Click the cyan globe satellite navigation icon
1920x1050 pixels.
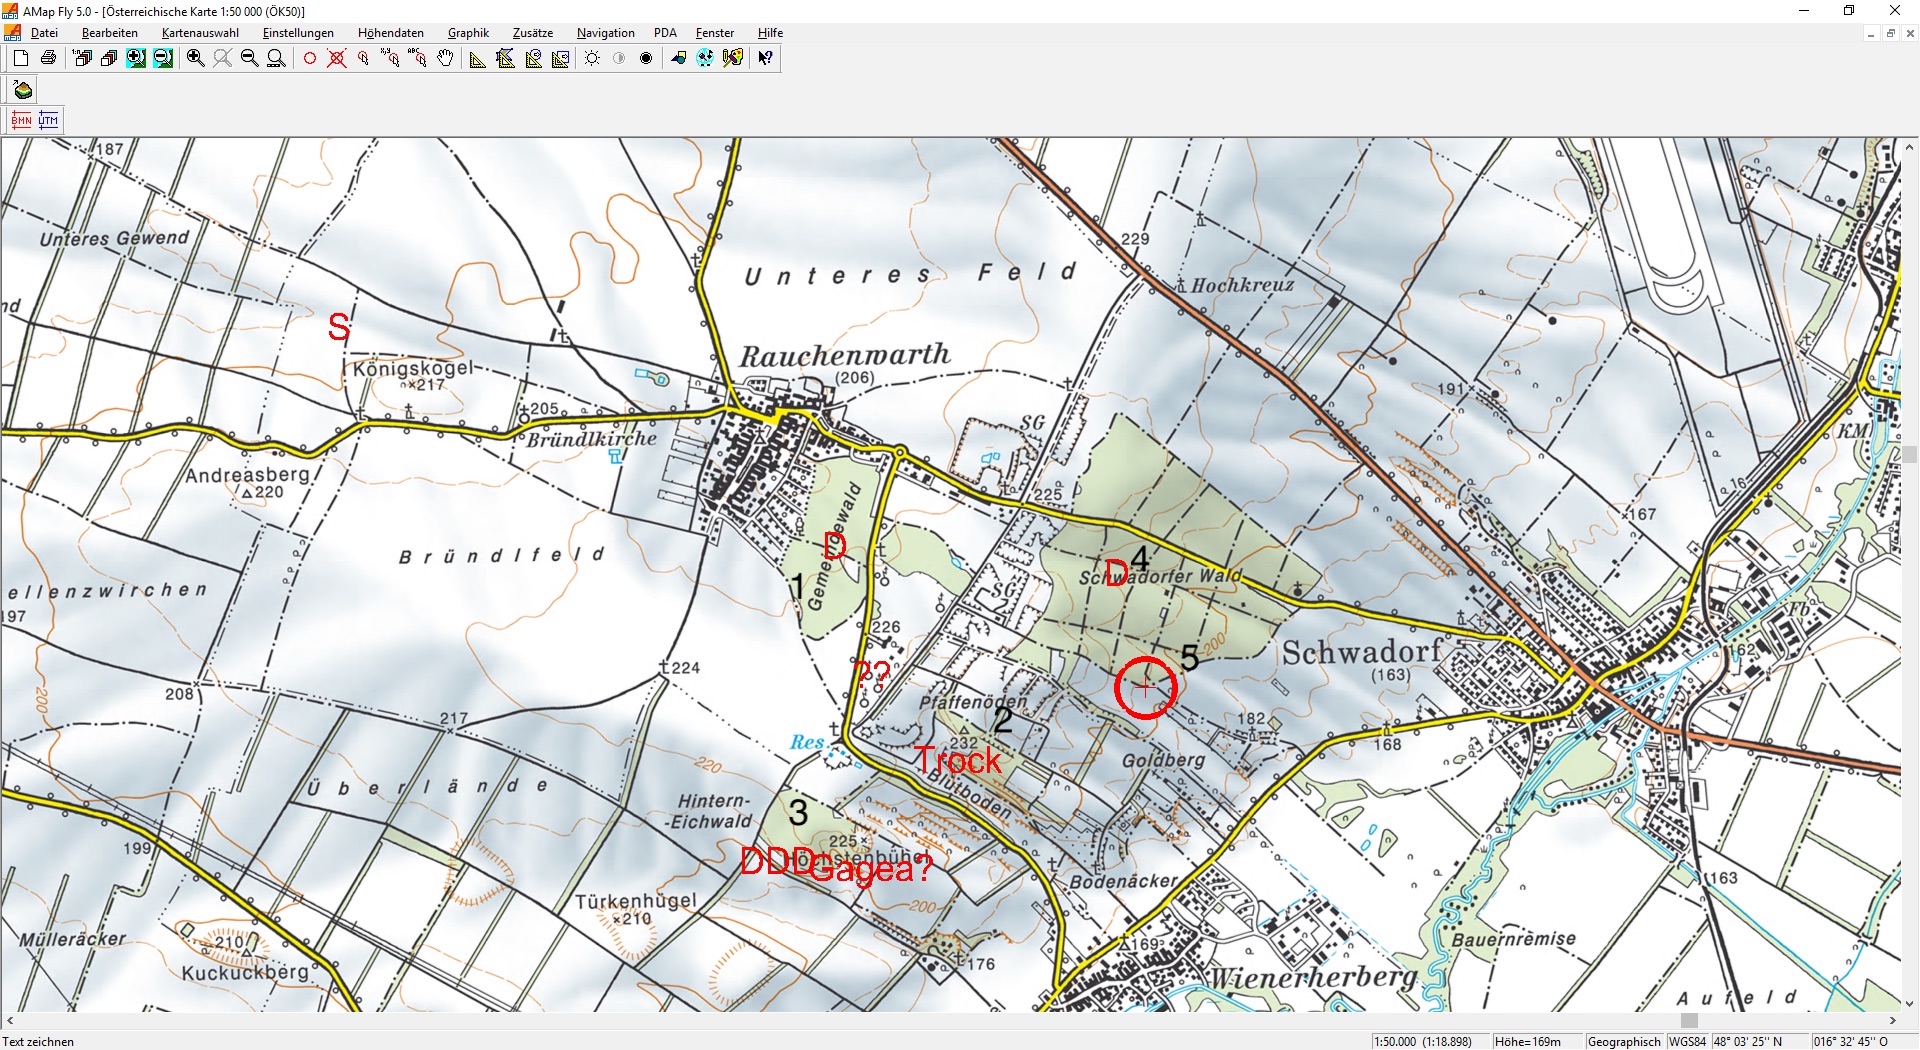[706, 58]
